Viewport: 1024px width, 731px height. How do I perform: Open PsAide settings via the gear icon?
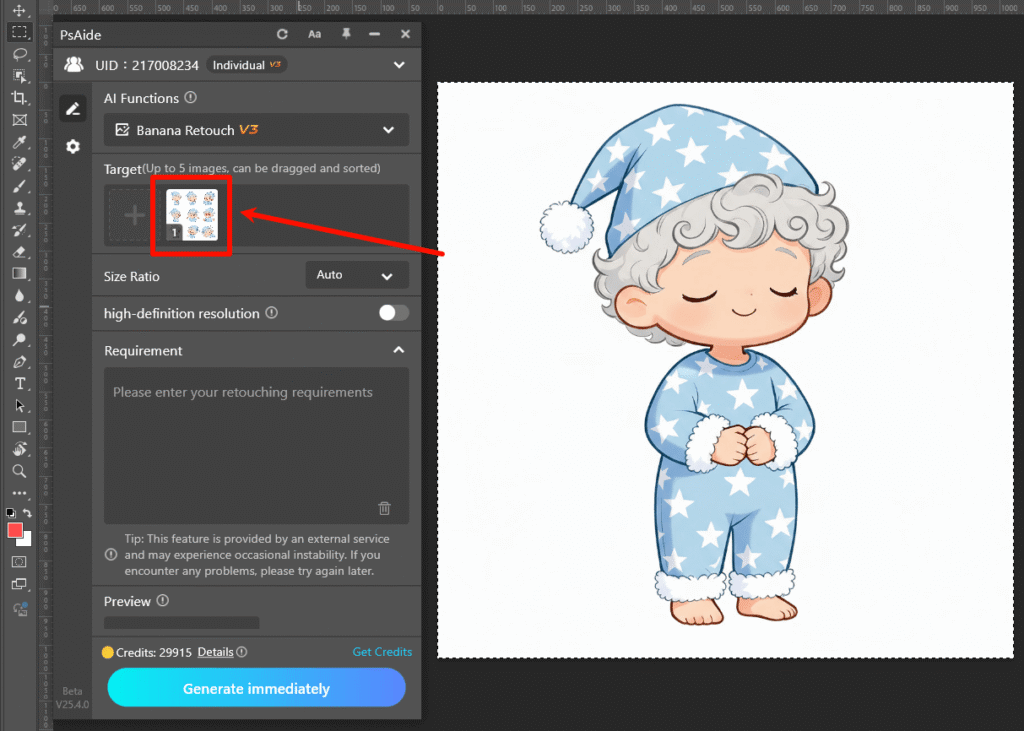[x=73, y=146]
